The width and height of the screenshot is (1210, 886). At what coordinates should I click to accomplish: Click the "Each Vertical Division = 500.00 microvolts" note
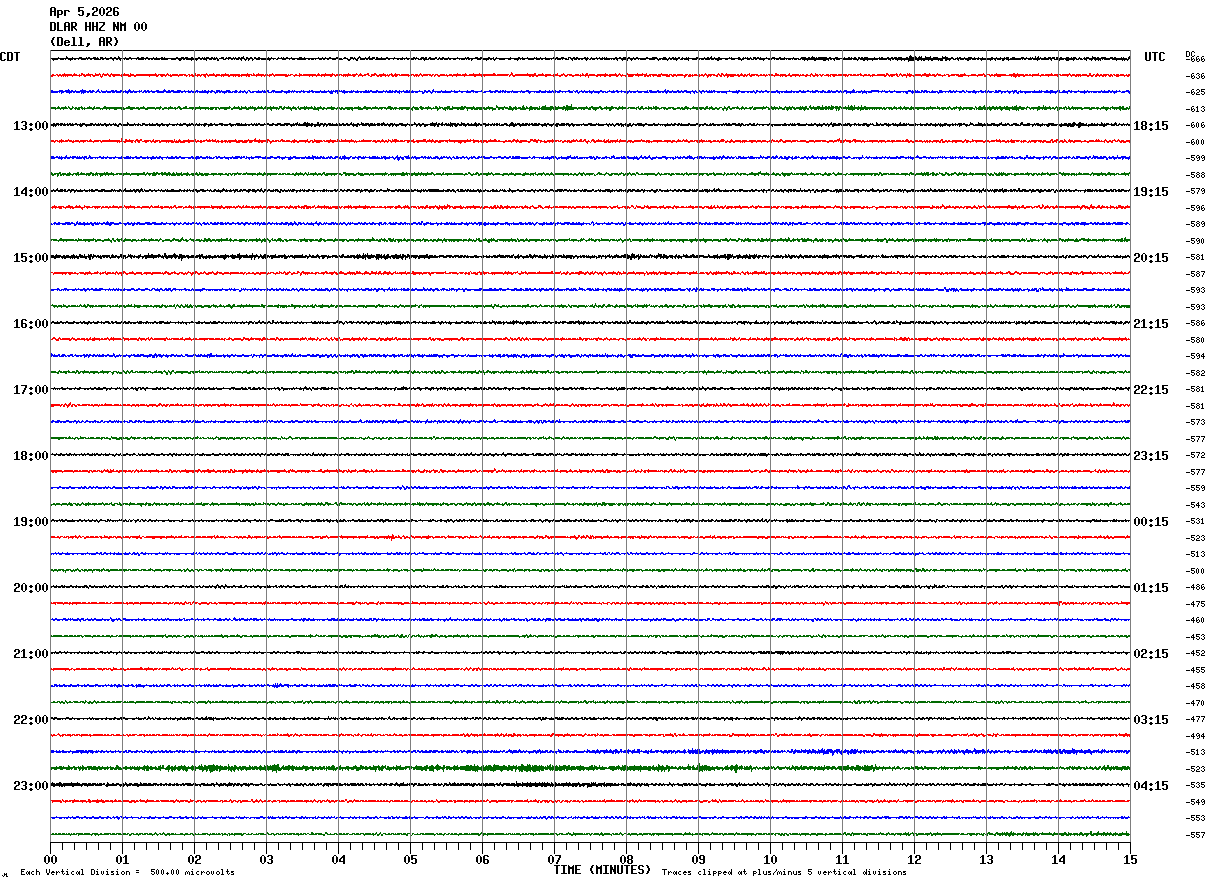pos(128,872)
